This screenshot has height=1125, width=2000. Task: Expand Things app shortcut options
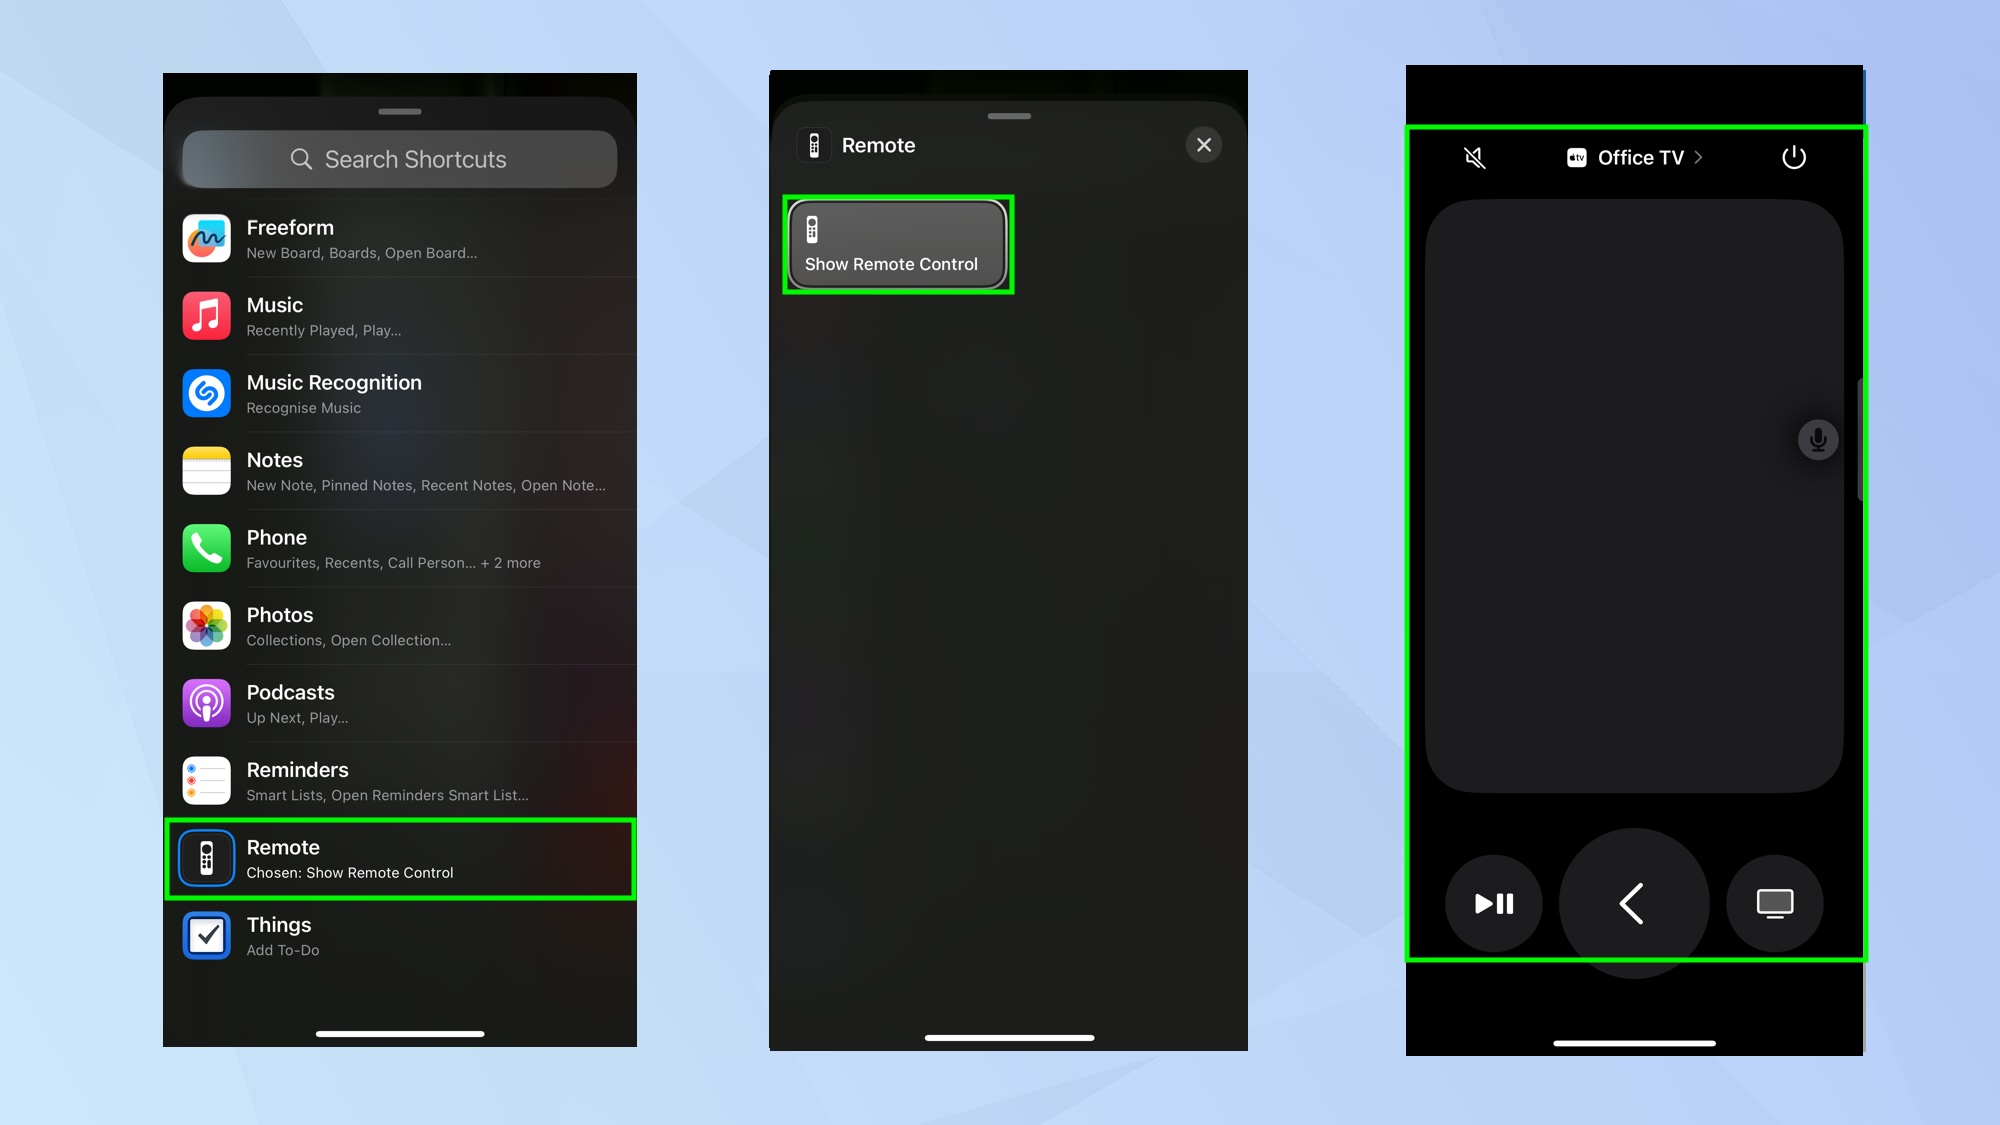400,934
